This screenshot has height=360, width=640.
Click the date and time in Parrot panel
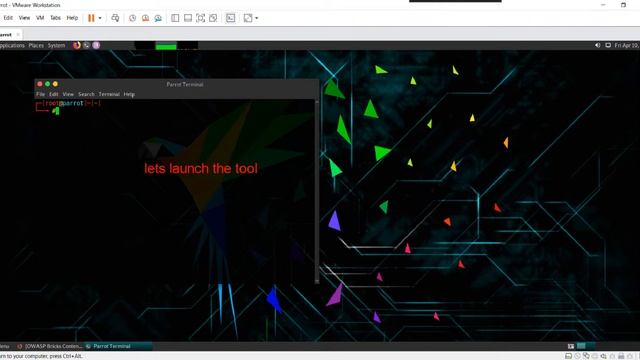tap(627, 45)
